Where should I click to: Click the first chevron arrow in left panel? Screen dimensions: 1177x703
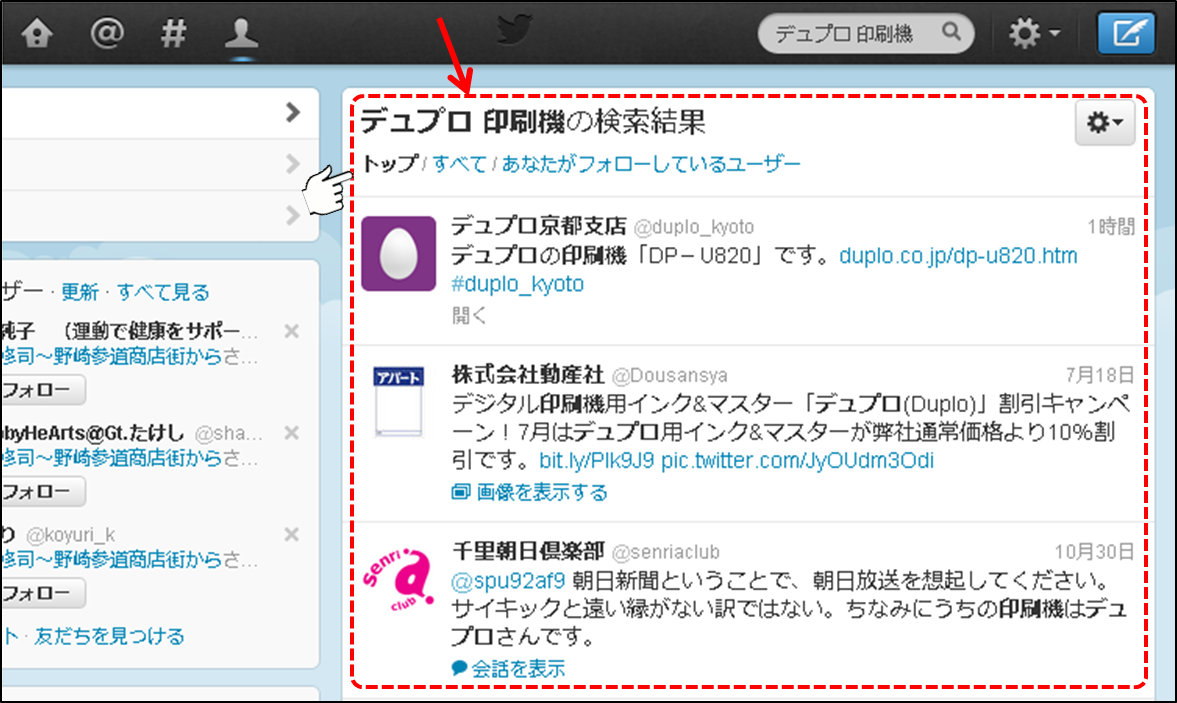292,112
